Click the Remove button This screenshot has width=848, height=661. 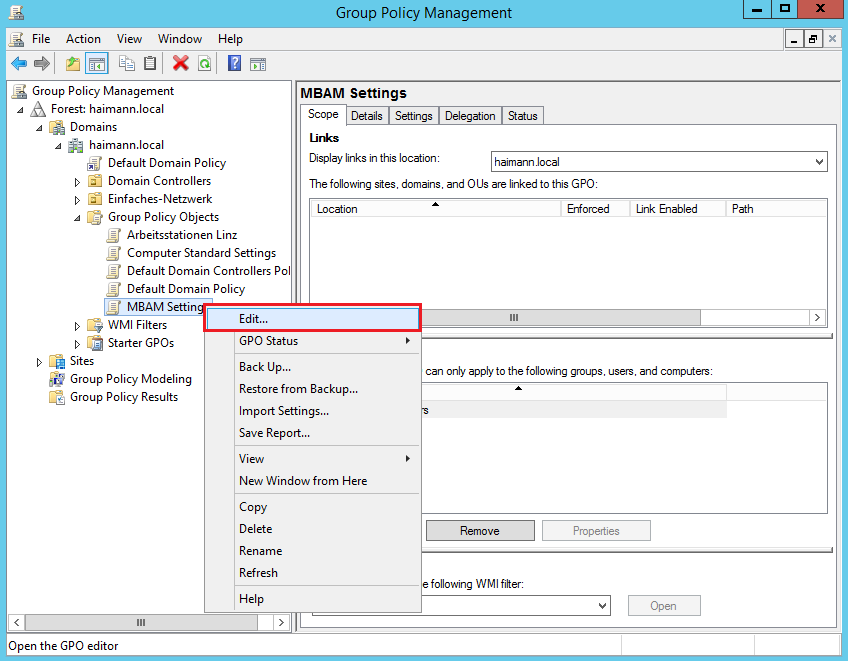[x=480, y=531]
